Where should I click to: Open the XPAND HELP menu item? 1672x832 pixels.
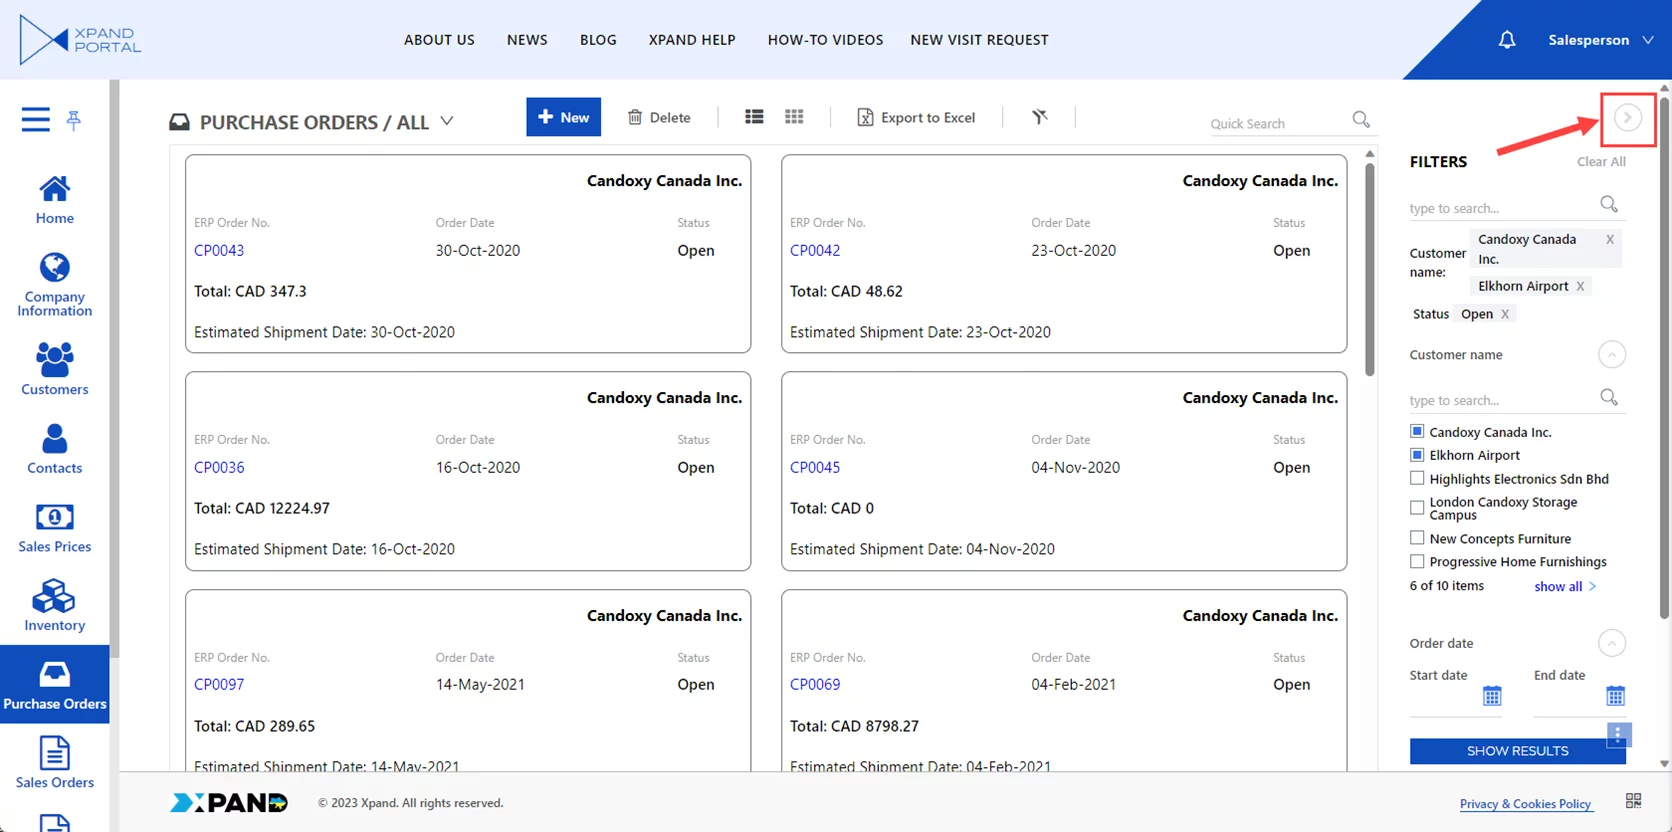(x=691, y=40)
